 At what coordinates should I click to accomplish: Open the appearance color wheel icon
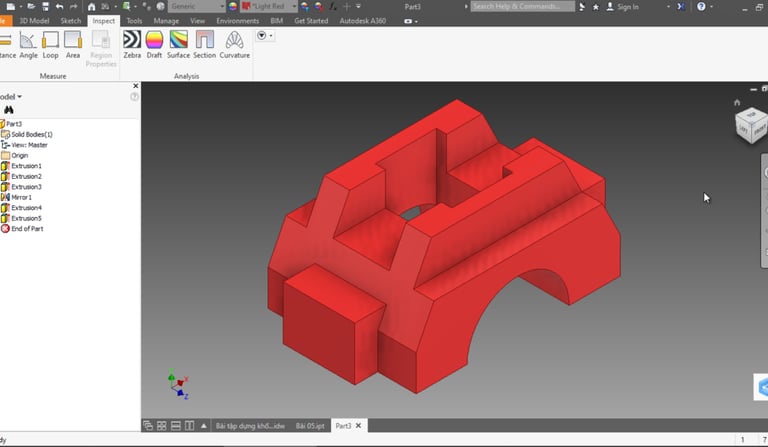(x=233, y=6)
